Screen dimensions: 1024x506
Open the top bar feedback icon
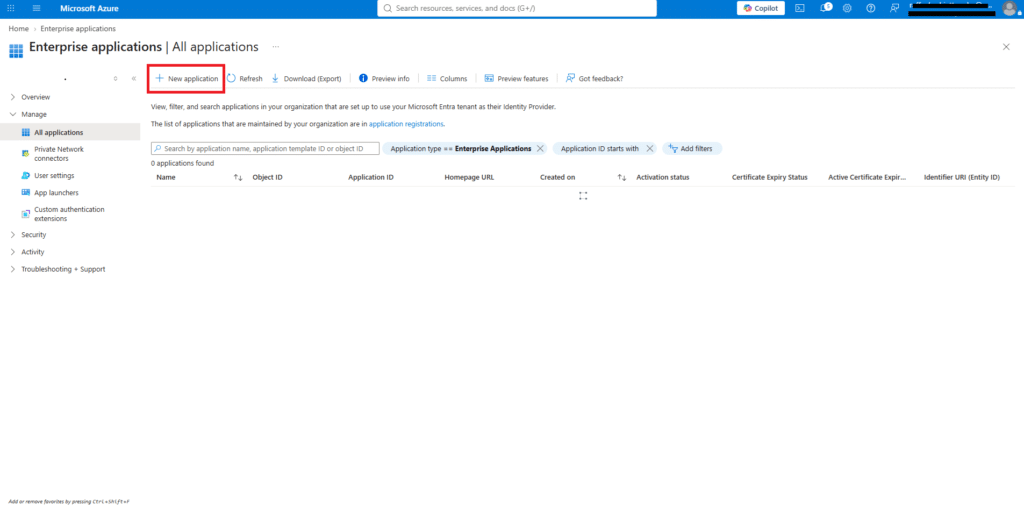[x=894, y=8]
